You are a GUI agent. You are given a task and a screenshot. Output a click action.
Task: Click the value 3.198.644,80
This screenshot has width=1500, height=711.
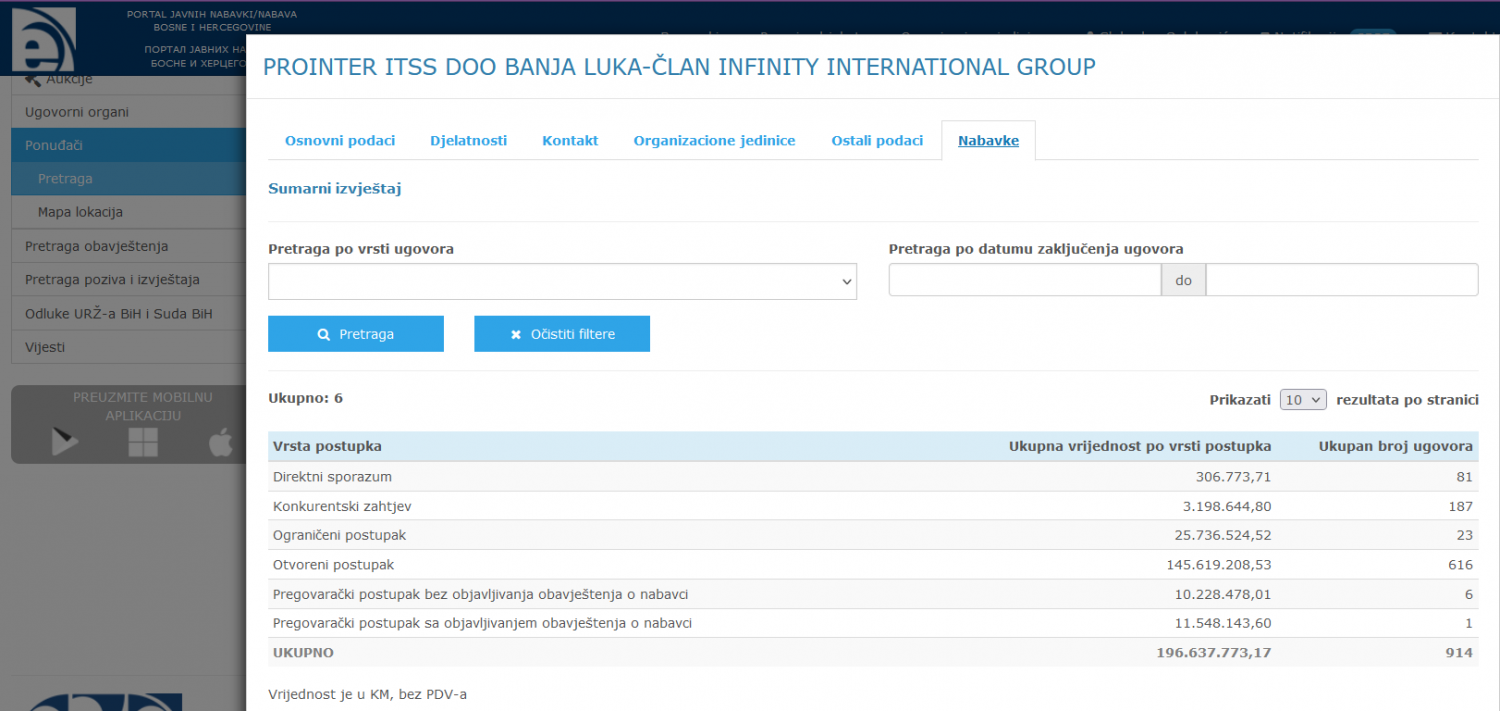[1227, 506]
